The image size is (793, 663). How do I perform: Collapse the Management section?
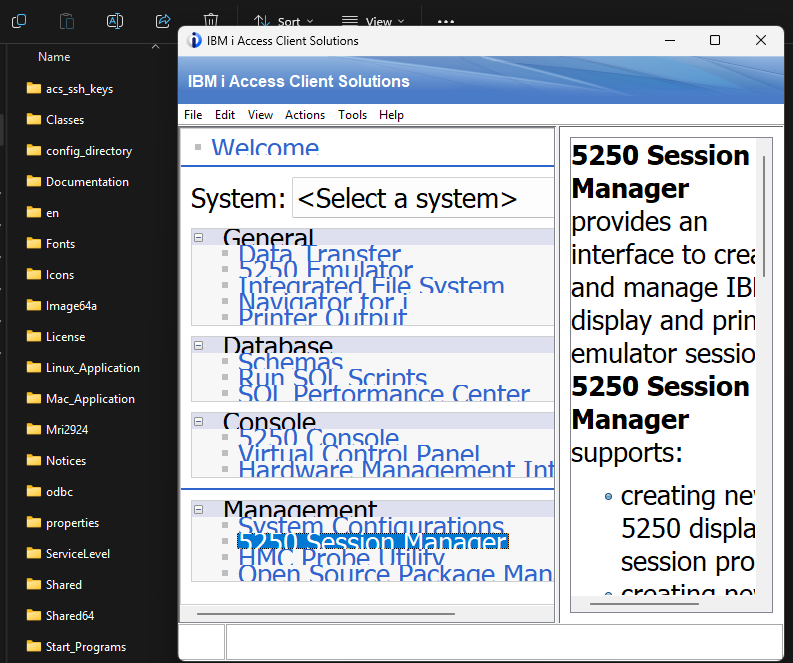tap(199, 509)
